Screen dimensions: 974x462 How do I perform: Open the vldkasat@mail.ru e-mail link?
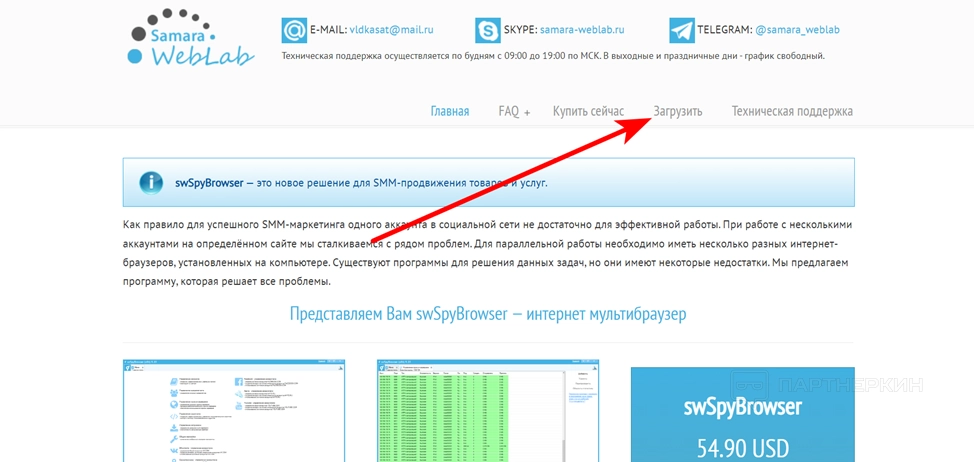pos(391,29)
